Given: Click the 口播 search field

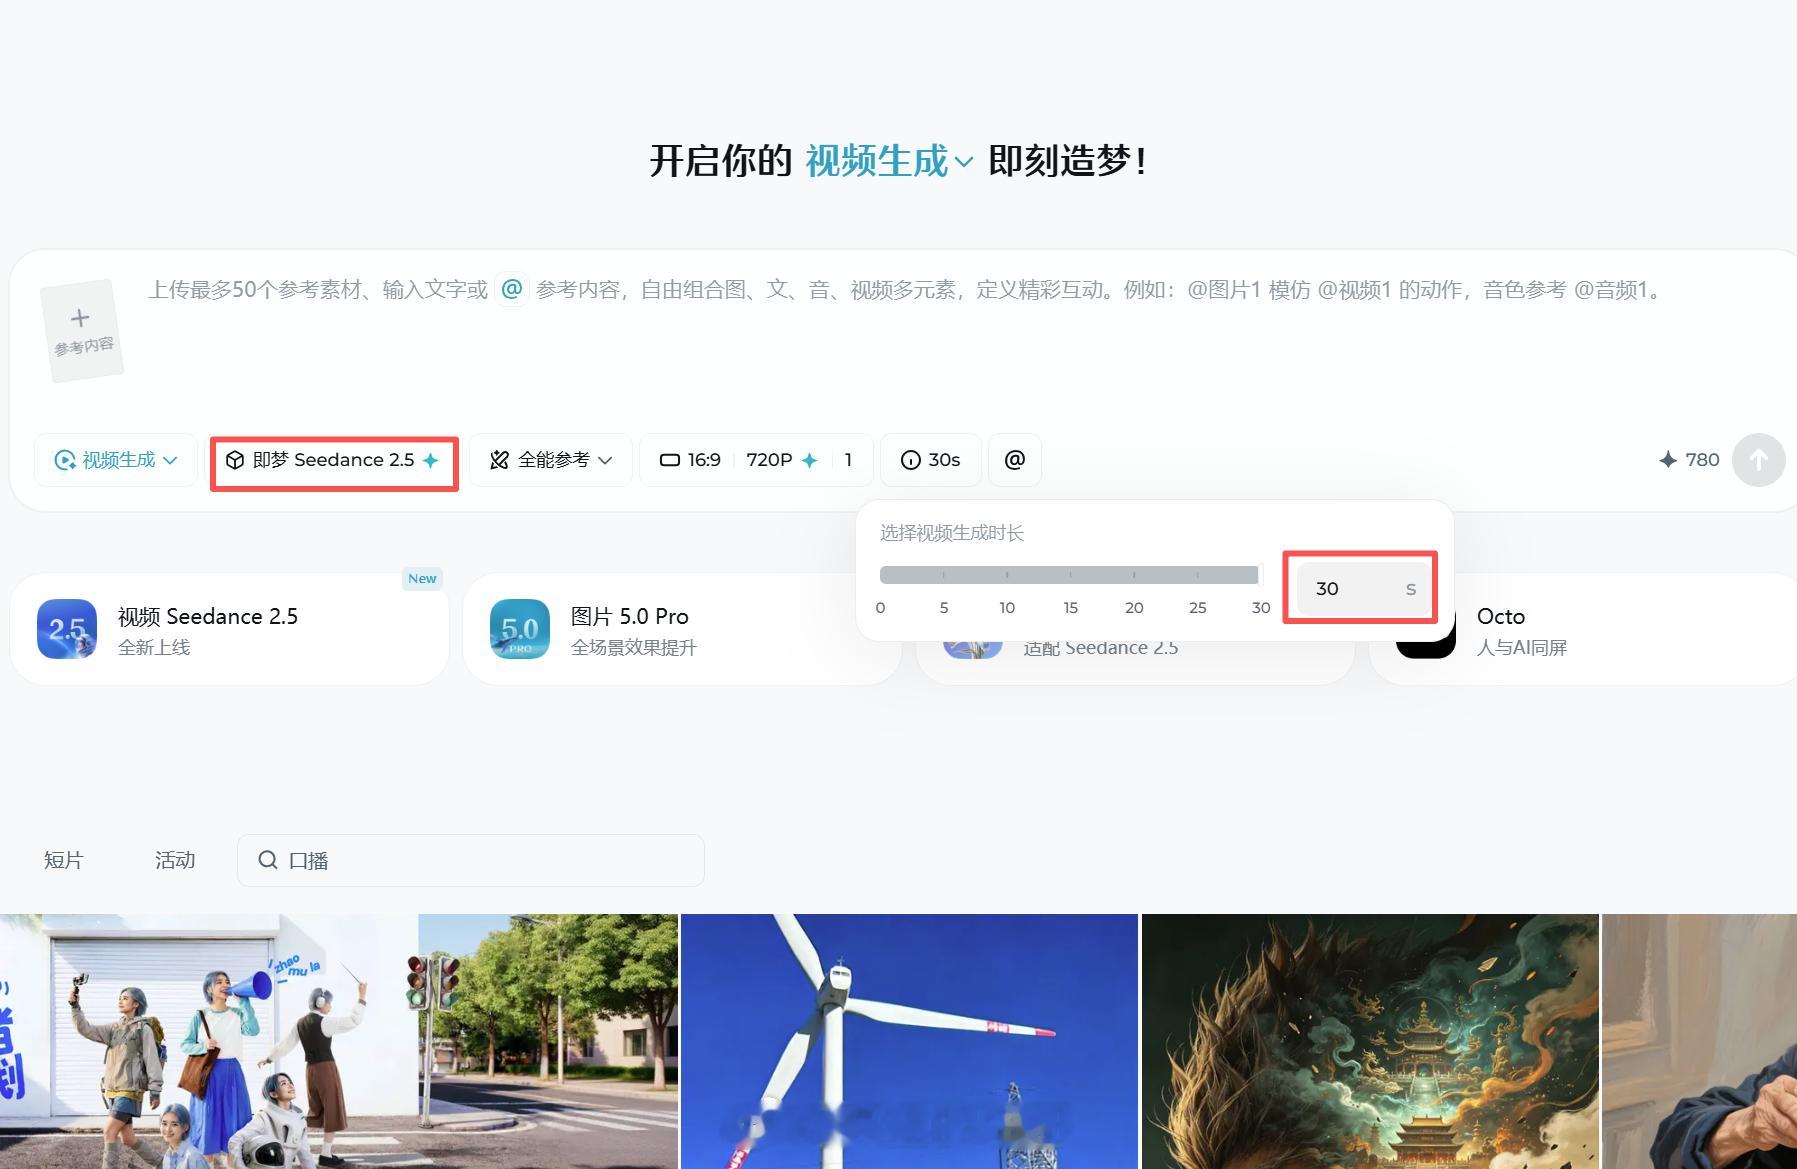Looking at the screenshot, I should [x=471, y=860].
